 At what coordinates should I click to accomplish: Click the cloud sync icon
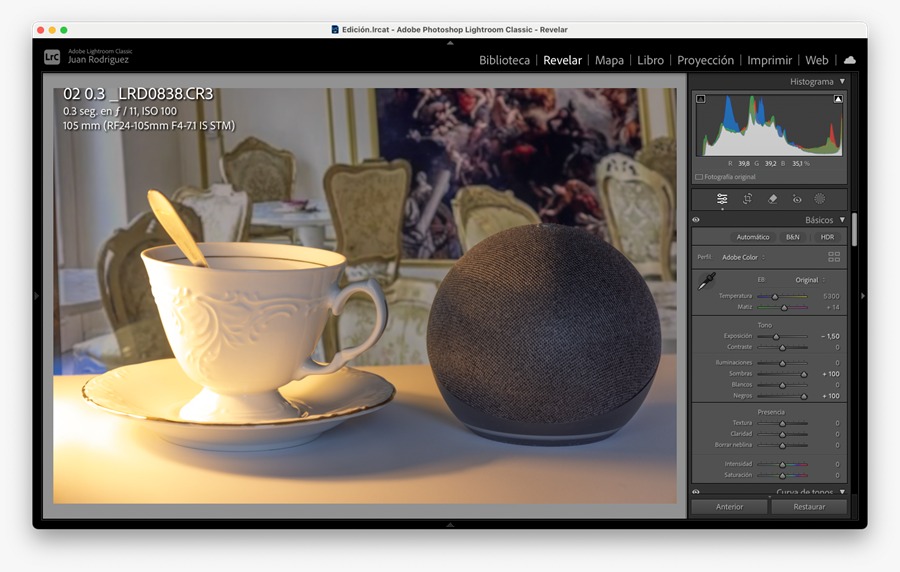(850, 60)
